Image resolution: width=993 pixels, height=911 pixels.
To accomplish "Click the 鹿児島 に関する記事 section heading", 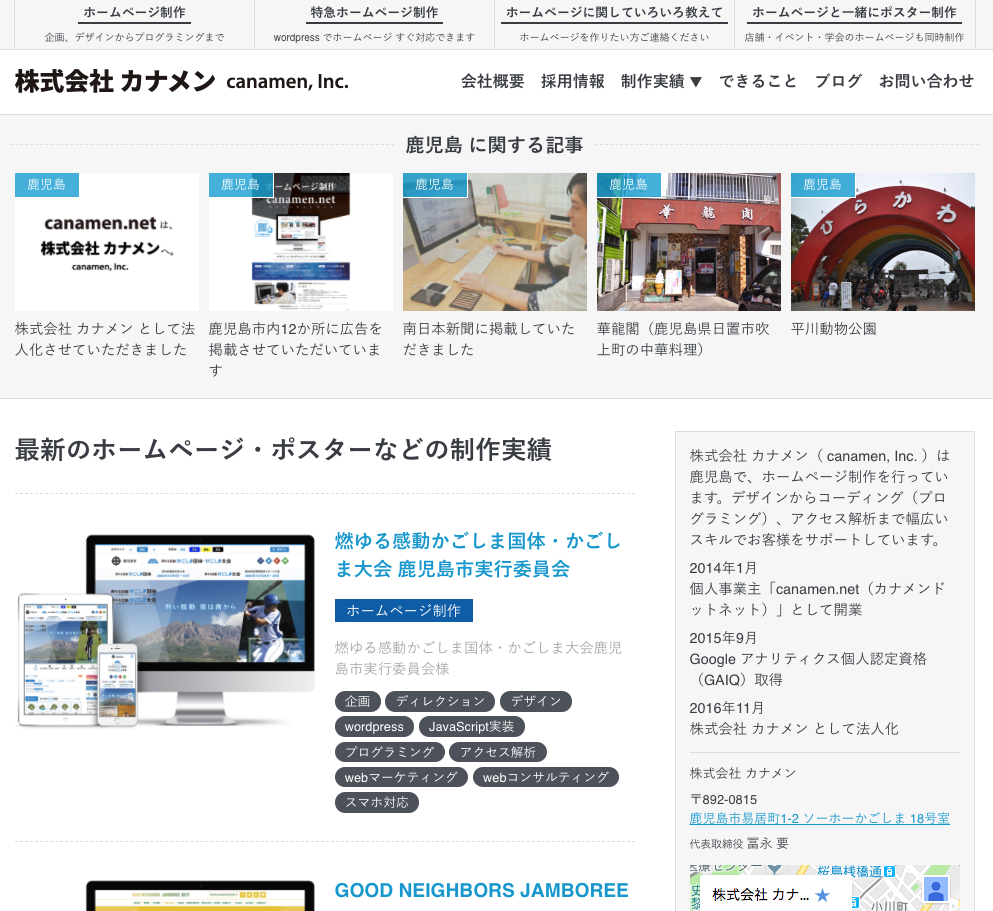I will (x=494, y=145).
